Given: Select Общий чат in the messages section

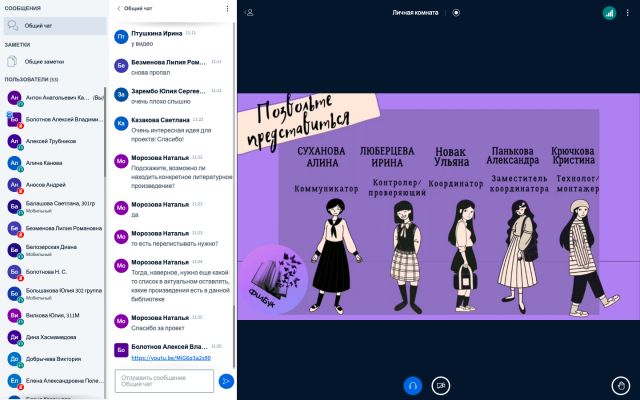Looking at the screenshot, I should click(55, 26).
